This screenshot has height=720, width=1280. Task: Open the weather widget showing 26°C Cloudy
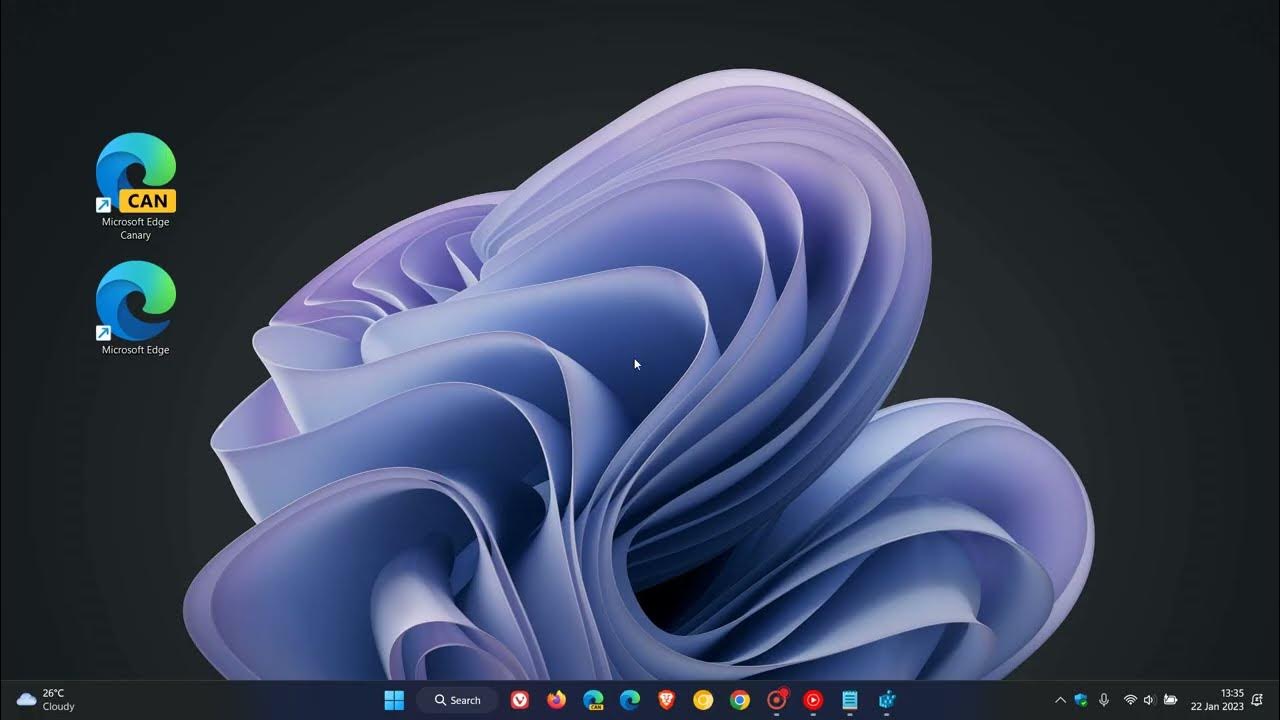click(46, 700)
